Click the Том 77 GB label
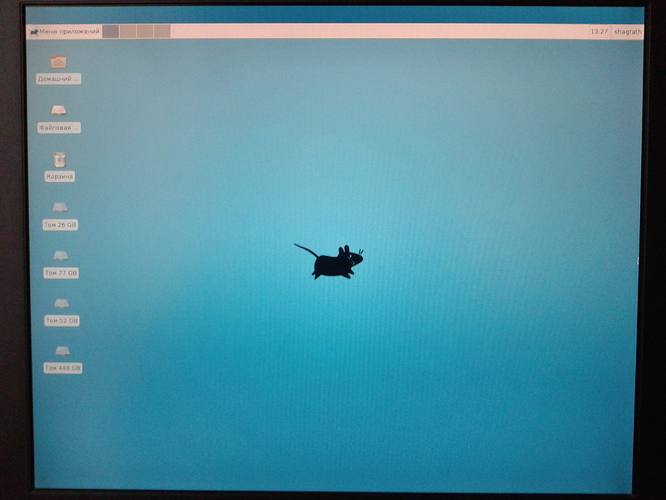This screenshot has height=500, width=666. pos(61,273)
